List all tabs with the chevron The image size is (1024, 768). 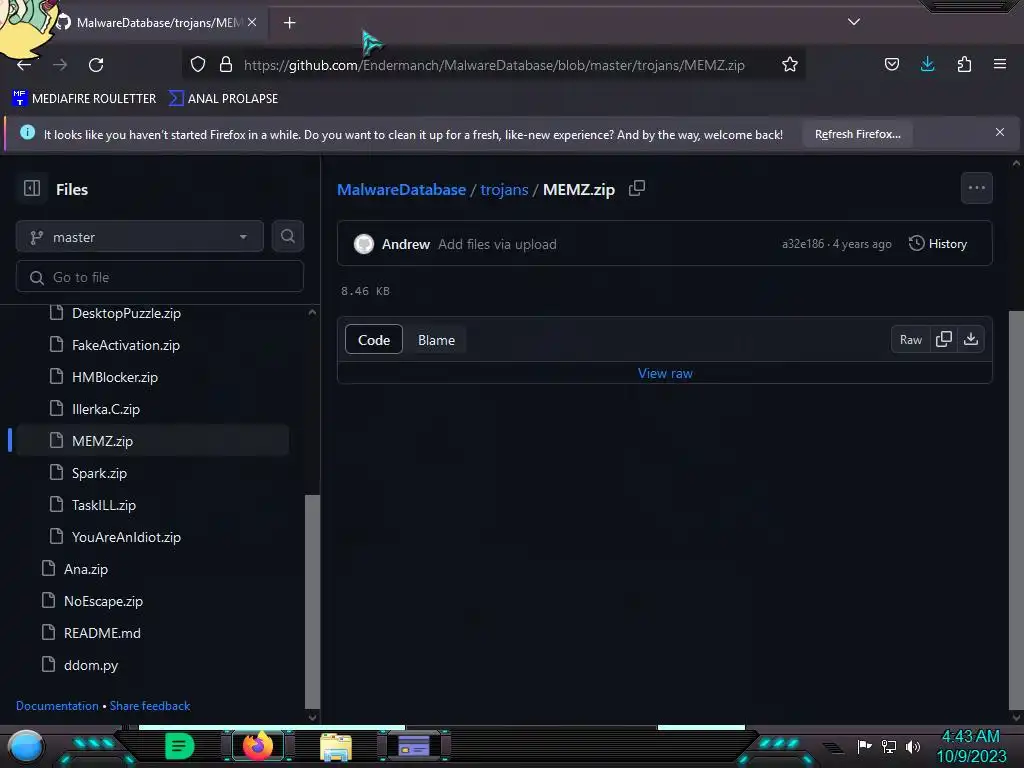(x=854, y=22)
